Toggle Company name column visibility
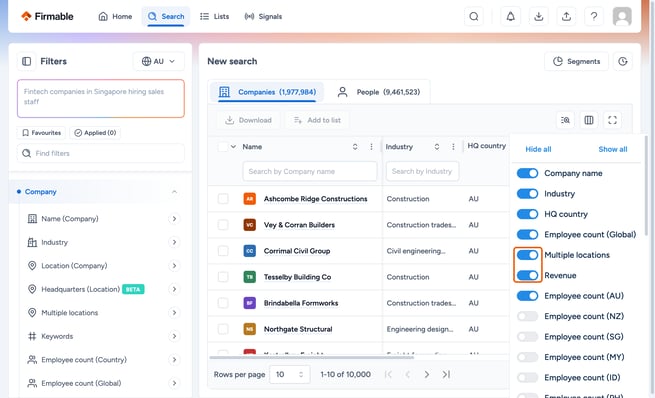Viewport: 655px width, 398px height. click(x=527, y=173)
